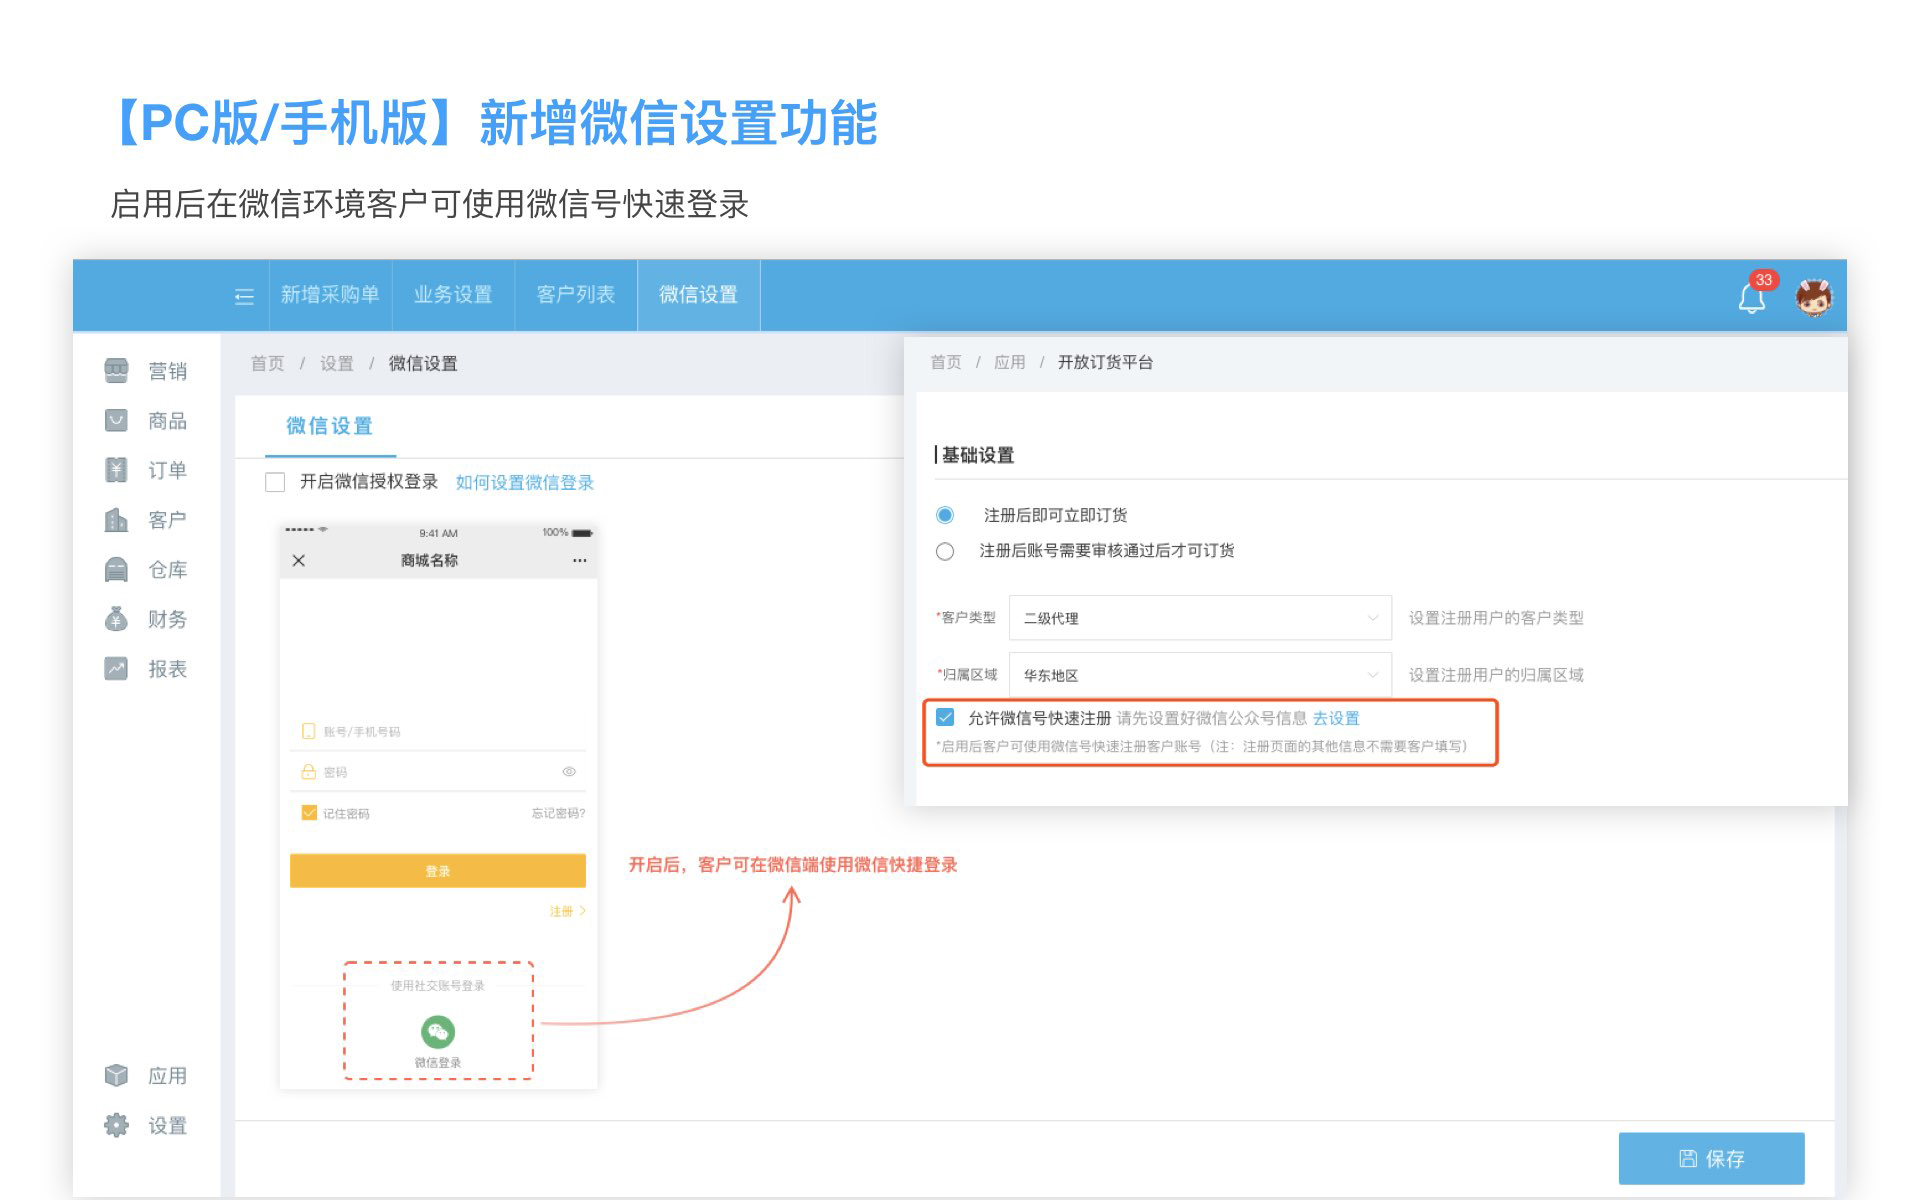Open the 如何设置微信登录 help link
Screen dimensions: 1920x1200
[524, 482]
